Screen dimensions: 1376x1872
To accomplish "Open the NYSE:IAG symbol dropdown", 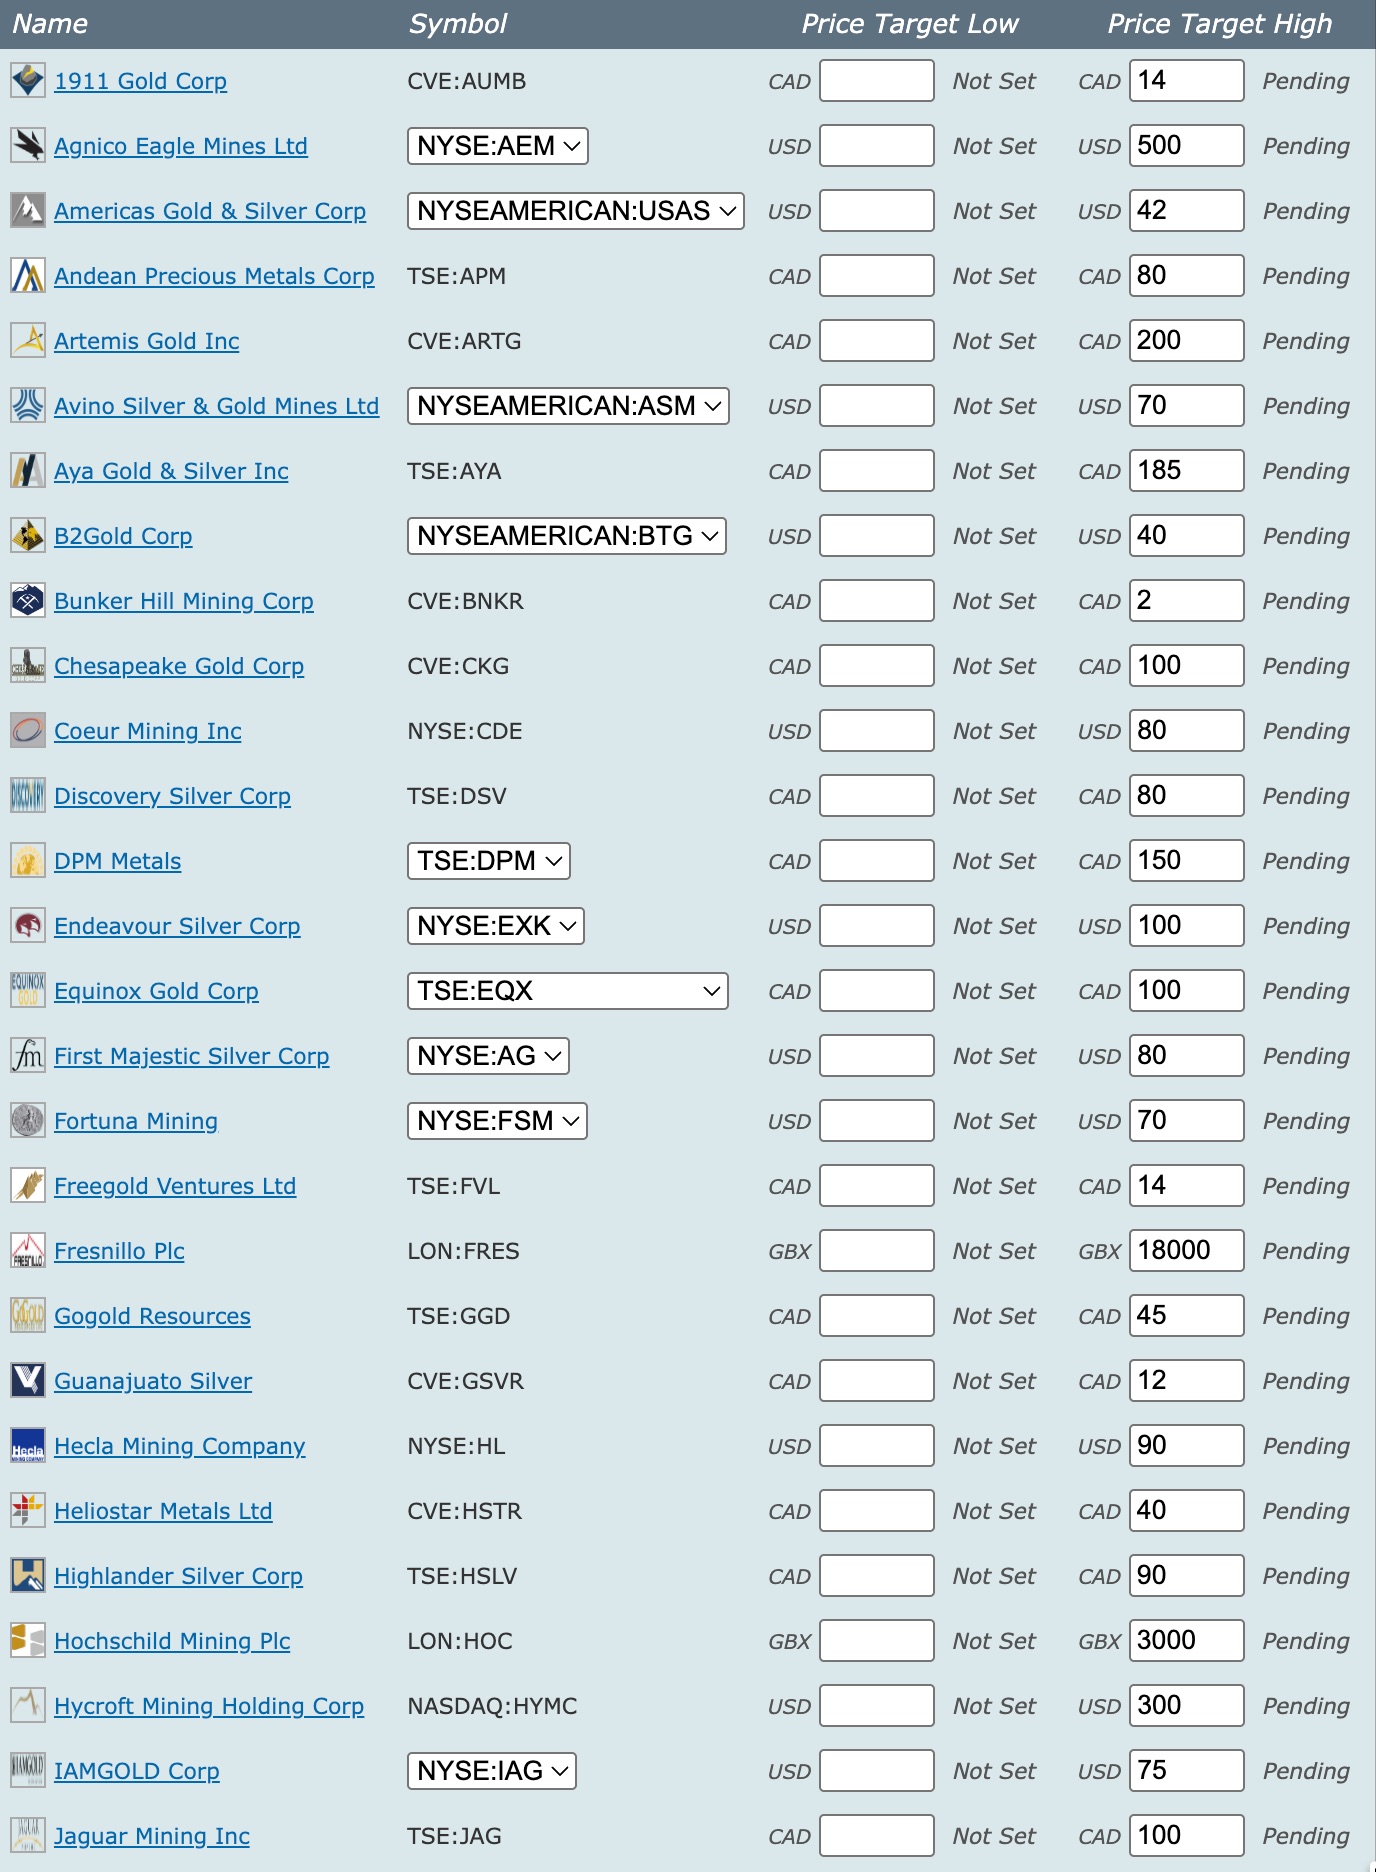I will coord(492,1771).
